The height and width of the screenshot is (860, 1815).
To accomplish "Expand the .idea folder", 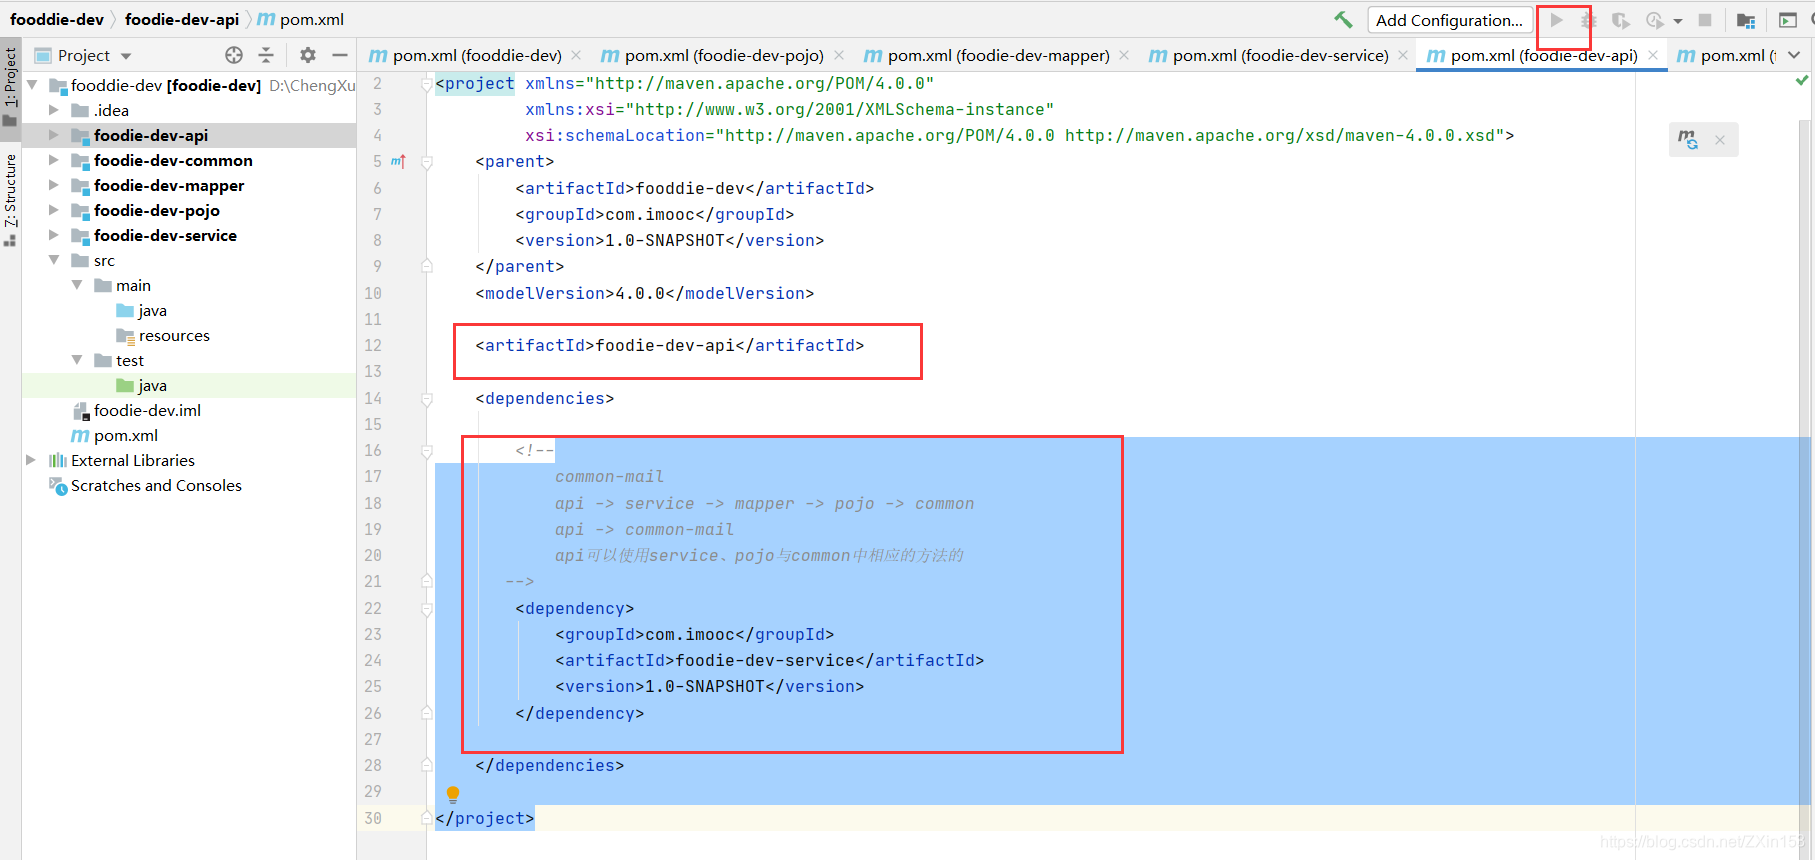I will [x=54, y=110].
